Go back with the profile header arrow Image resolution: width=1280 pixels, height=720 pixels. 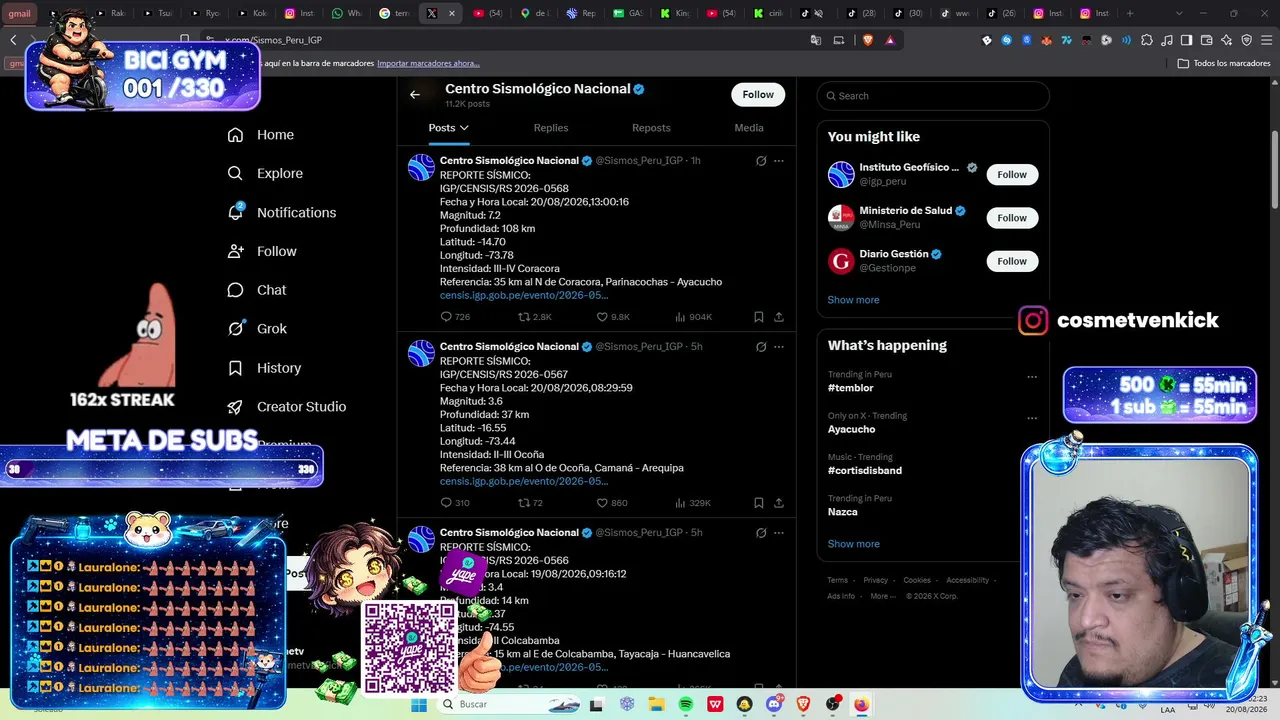415,95
